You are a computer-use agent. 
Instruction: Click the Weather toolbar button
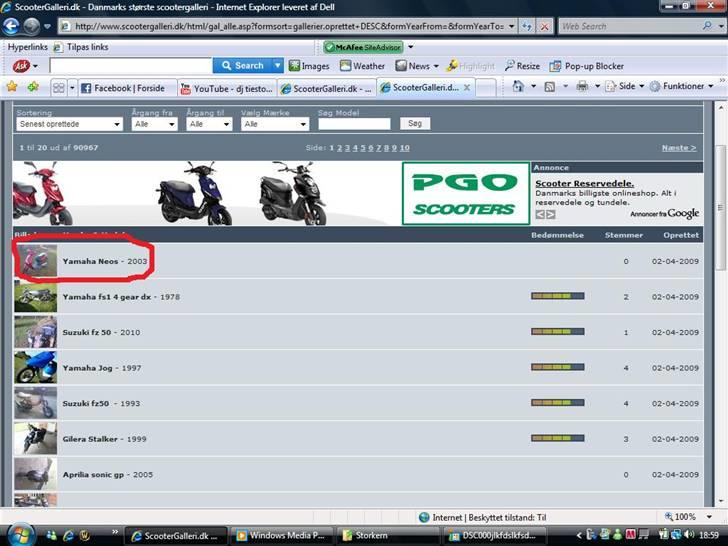tap(361, 66)
